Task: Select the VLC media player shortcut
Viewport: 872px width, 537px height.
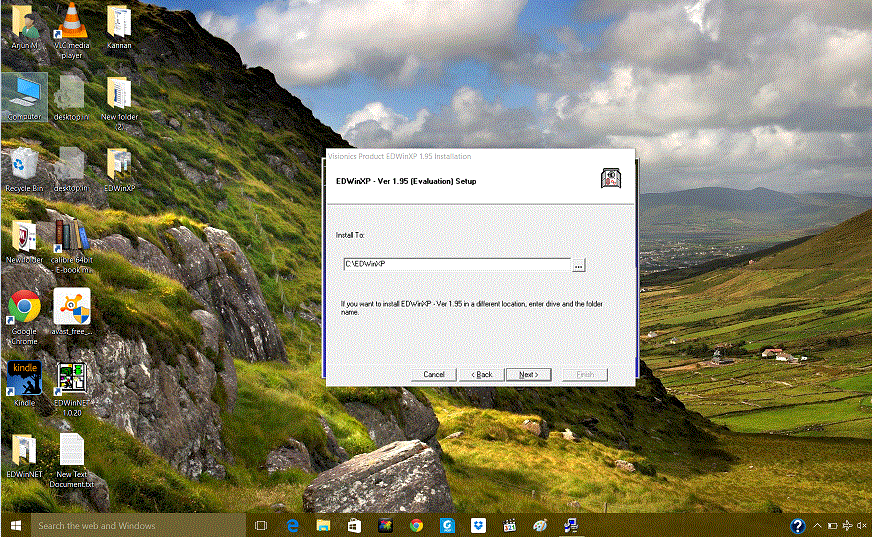Action: [x=72, y=31]
